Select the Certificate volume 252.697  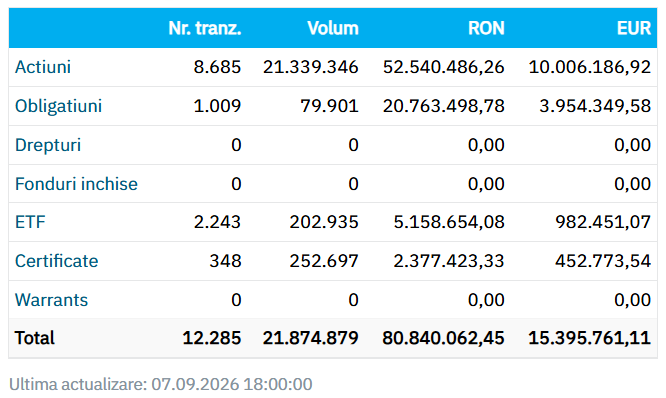(x=324, y=261)
